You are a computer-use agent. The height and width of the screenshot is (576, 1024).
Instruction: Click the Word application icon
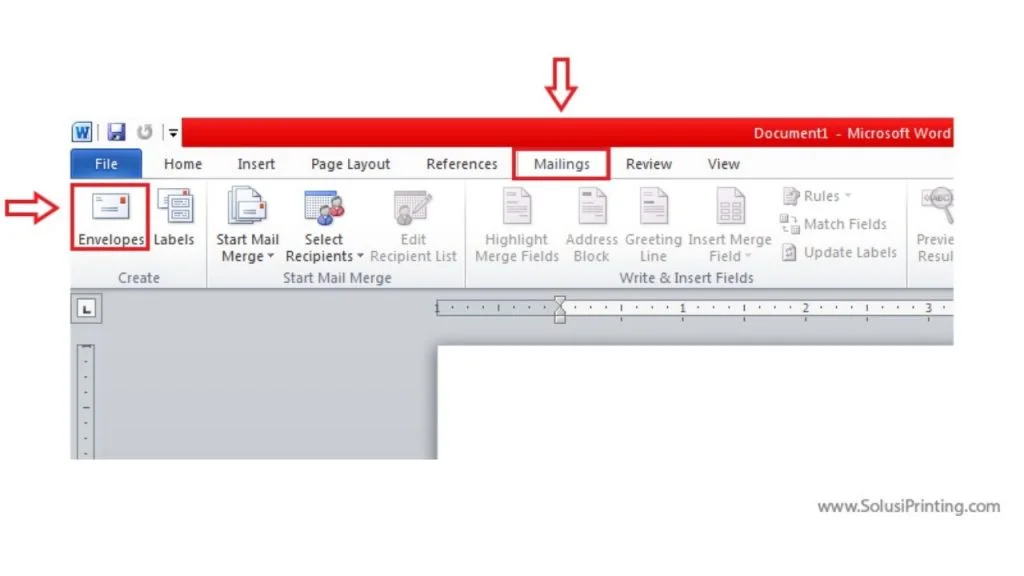point(82,133)
